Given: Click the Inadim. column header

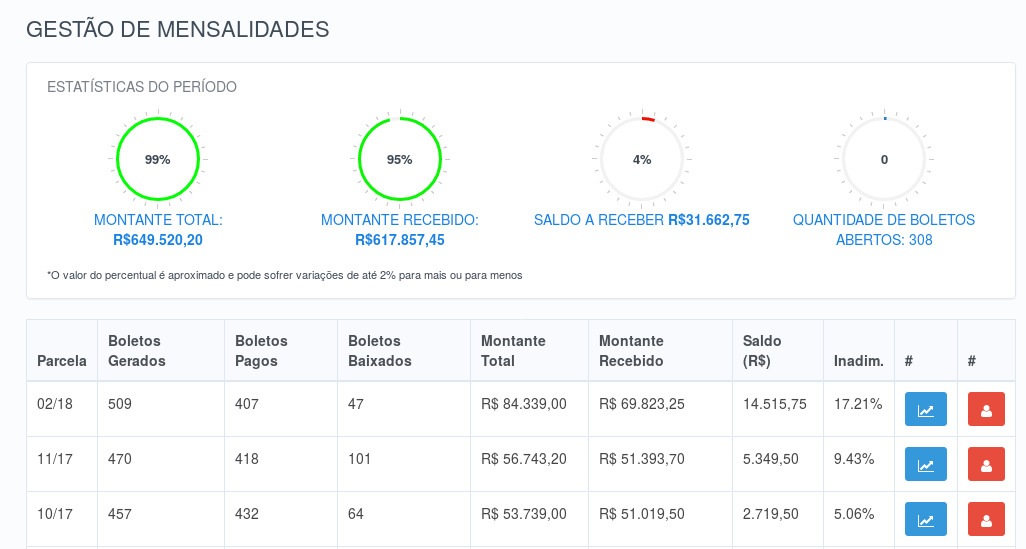Looking at the screenshot, I should (x=858, y=360).
